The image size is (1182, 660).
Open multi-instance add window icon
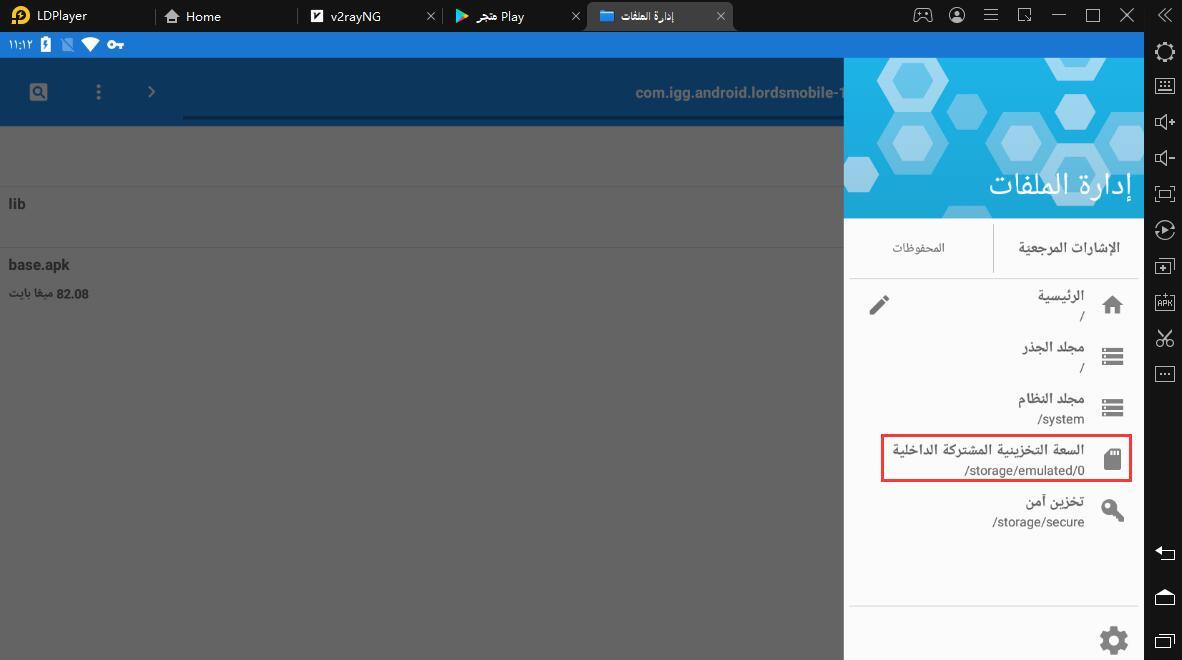1165,266
